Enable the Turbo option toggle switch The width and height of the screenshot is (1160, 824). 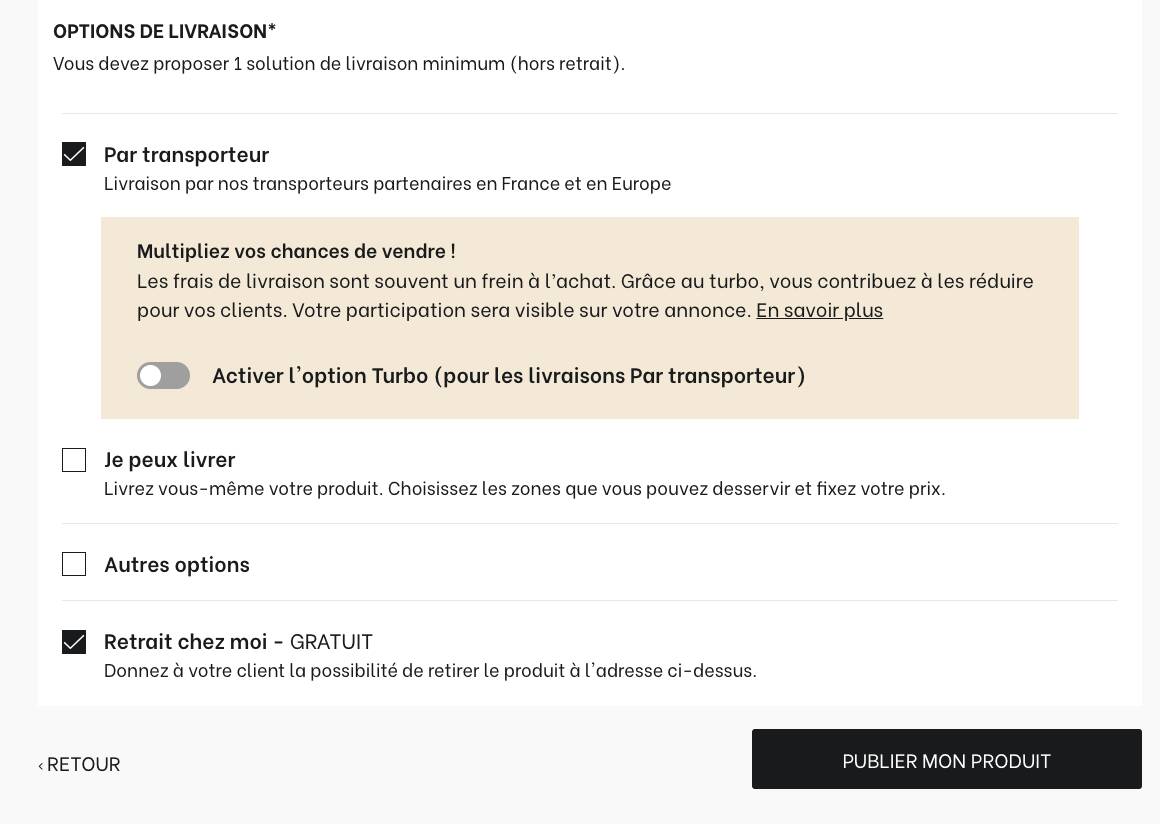click(164, 375)
